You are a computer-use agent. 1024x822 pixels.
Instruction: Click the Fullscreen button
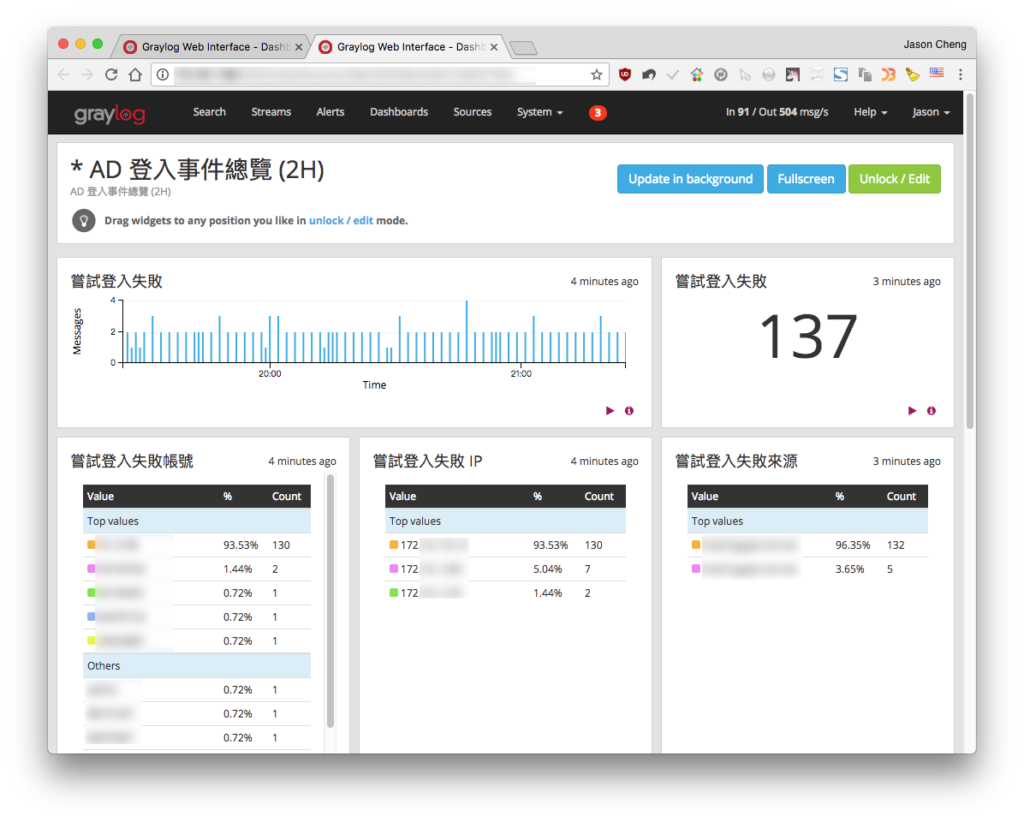pyautogui.click(x=806, y=179)
